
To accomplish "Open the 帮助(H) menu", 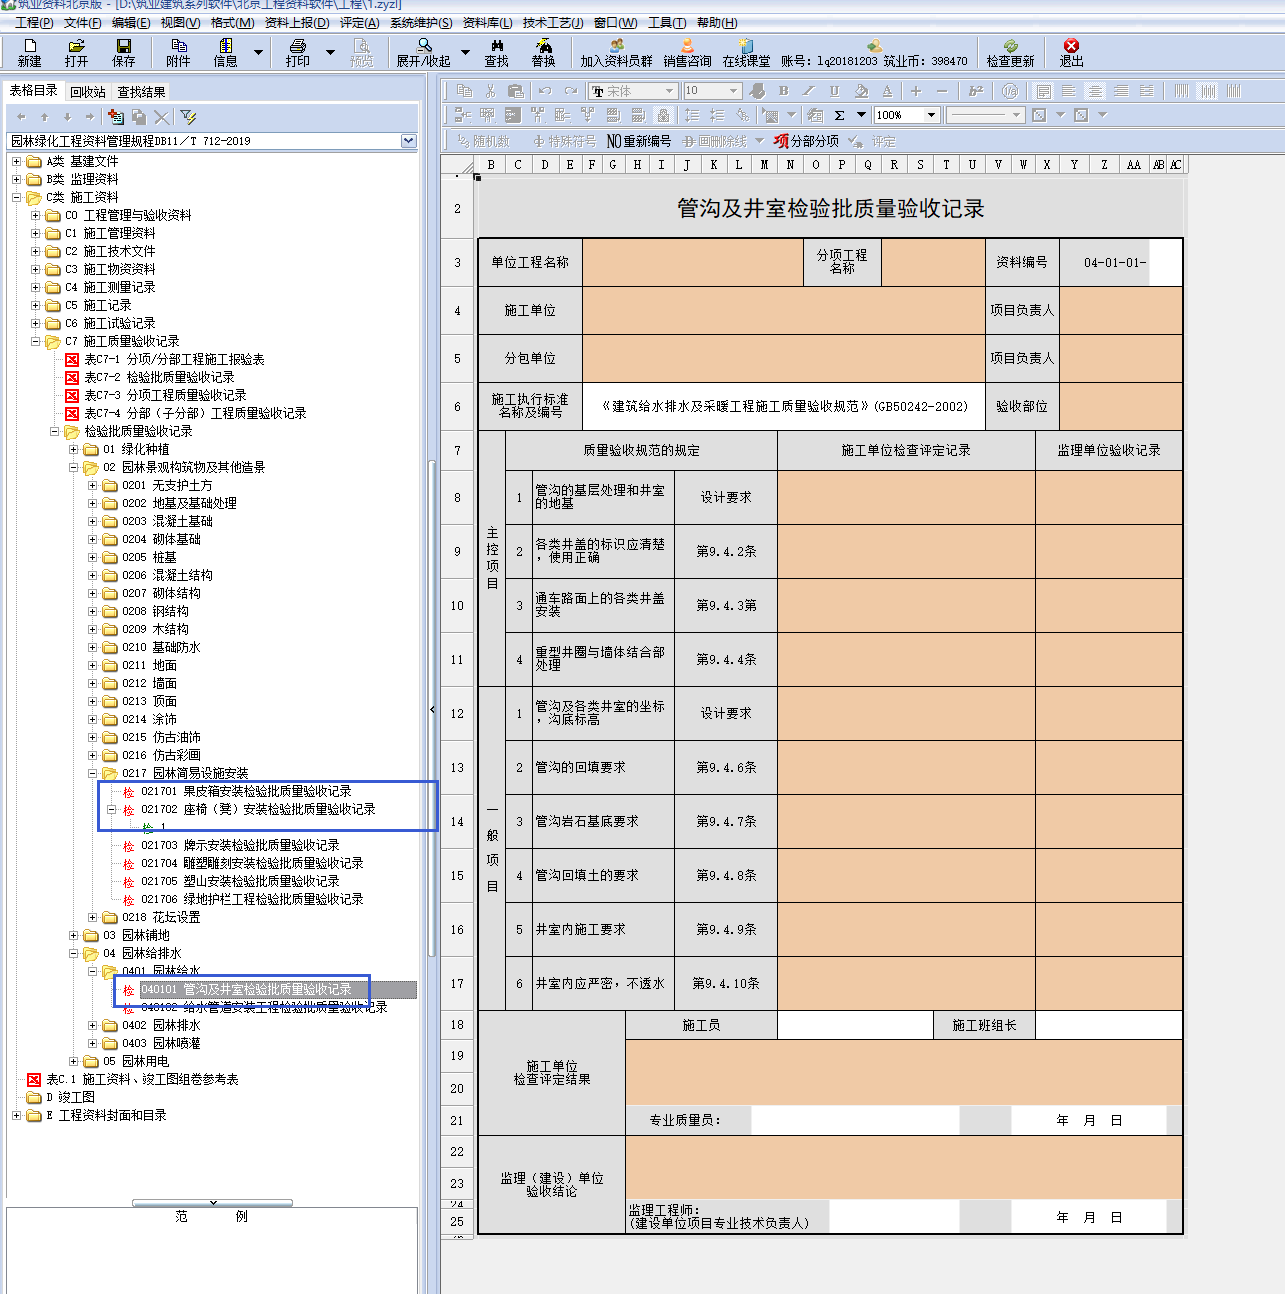I will click(x=717, y=22).
